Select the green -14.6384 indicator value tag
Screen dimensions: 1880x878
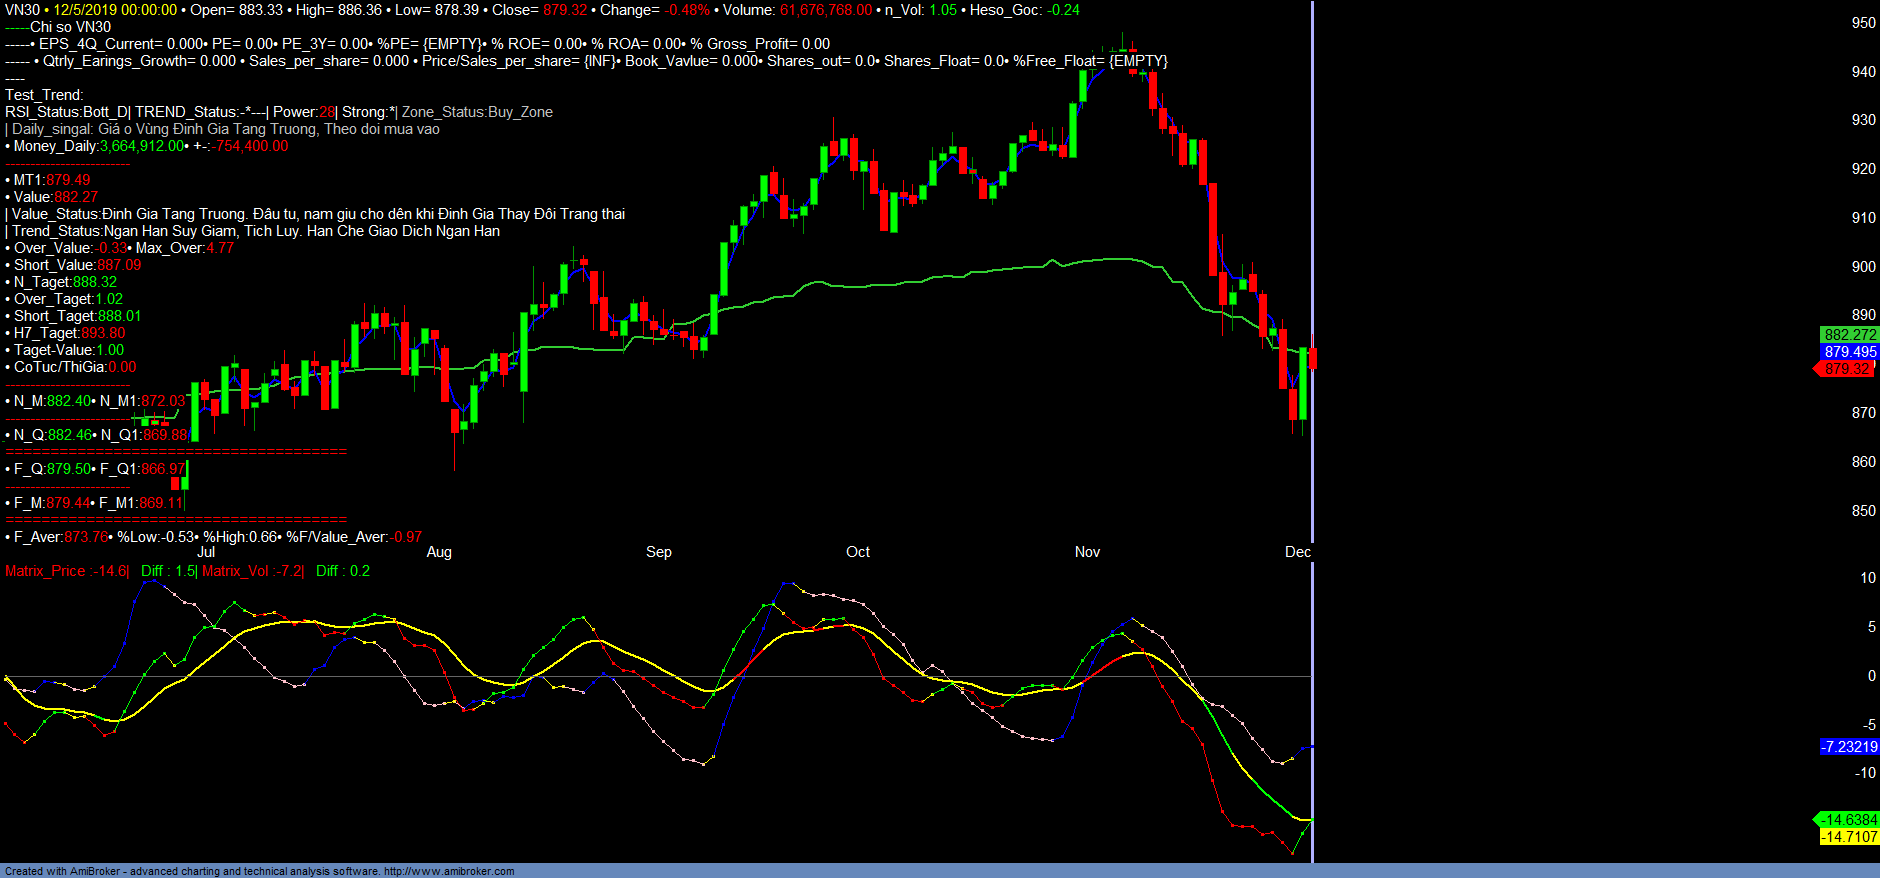pyautogui.click(x=1849, y=820)
